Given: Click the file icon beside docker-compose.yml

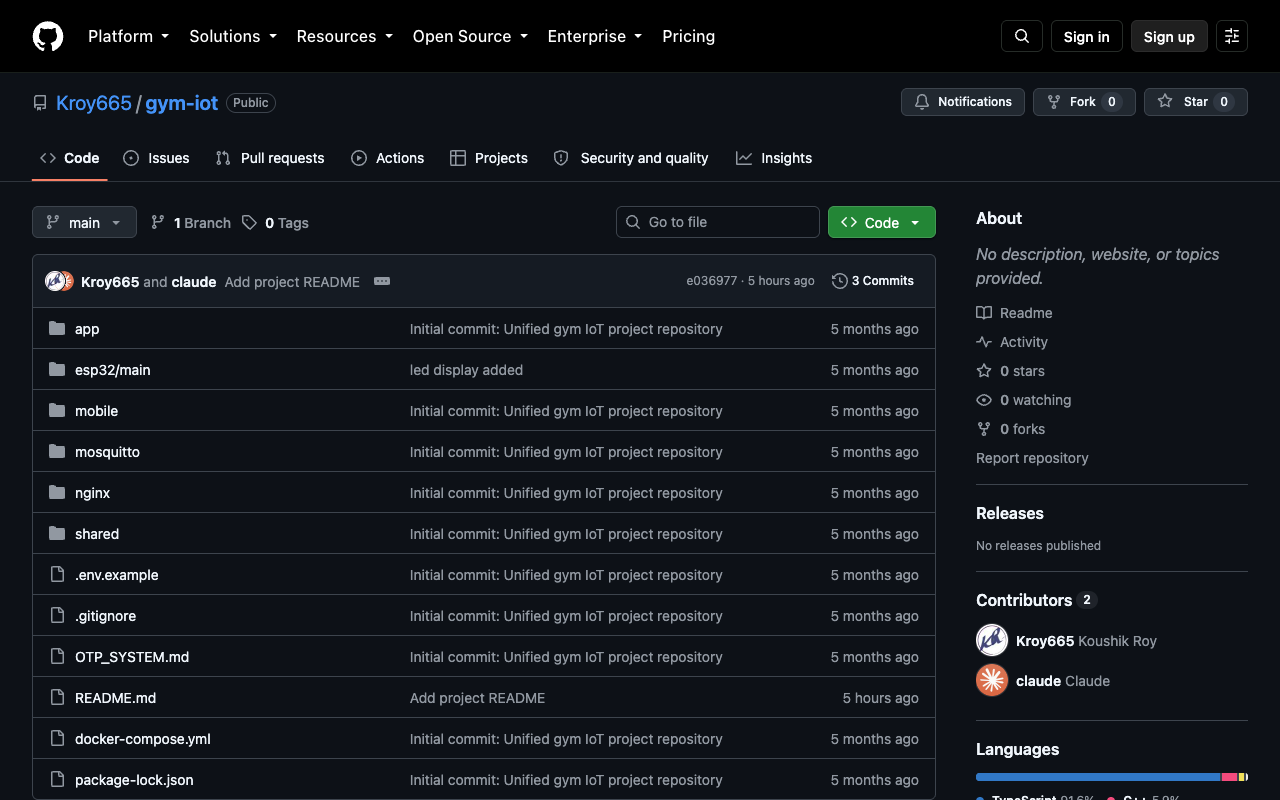Looking at the screenshot, I should 57,739.
